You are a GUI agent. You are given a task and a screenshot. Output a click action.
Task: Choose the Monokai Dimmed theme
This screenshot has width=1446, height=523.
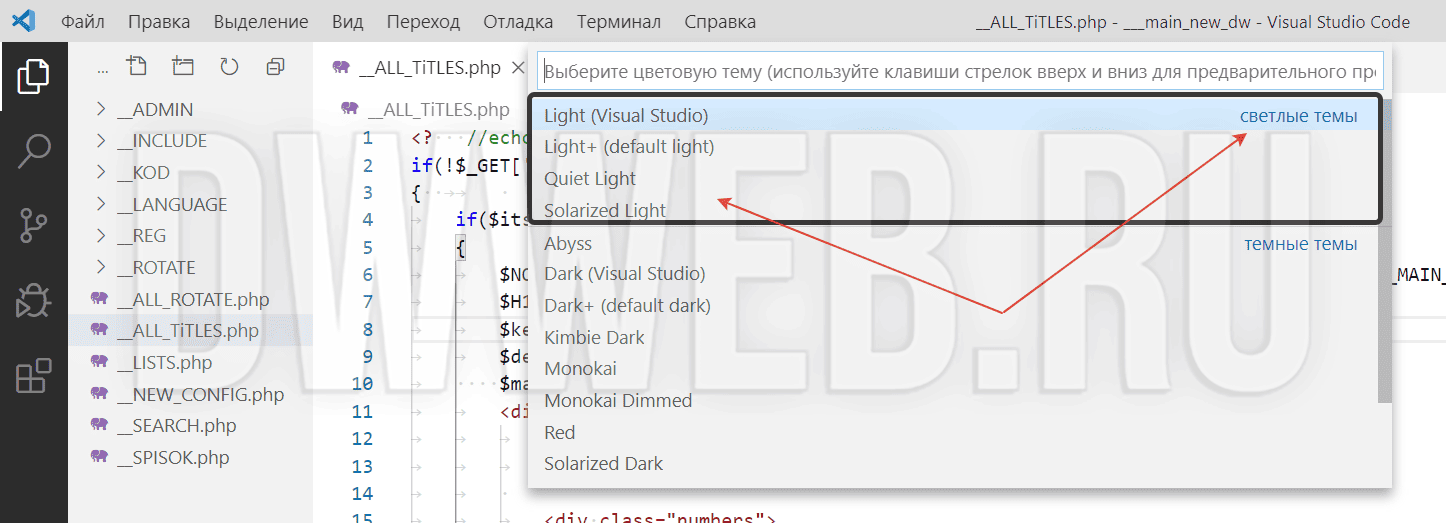(x=954, y=401)
